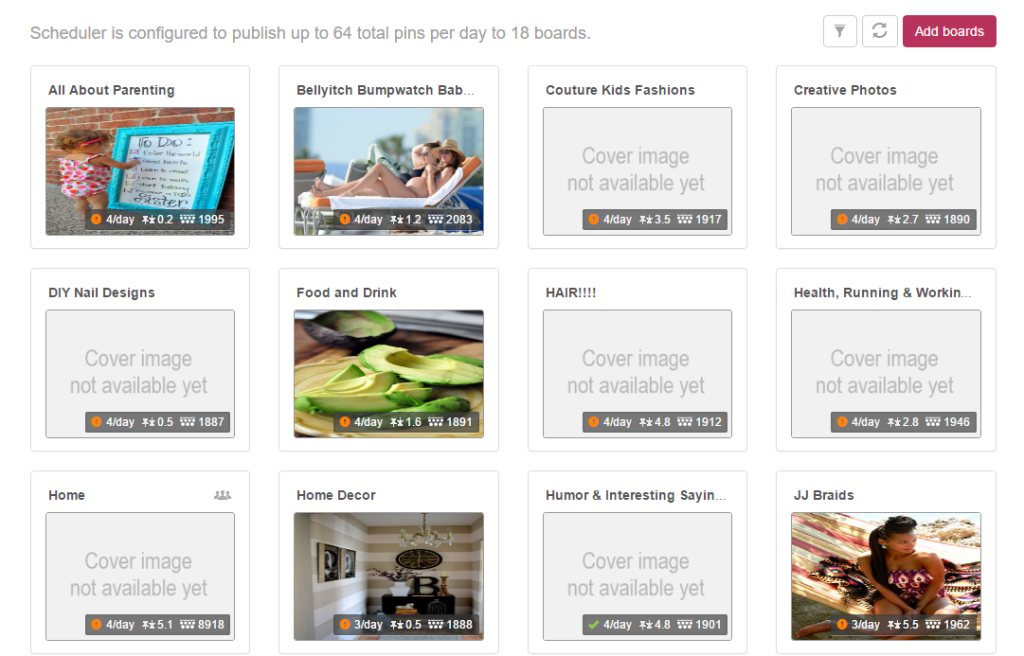Click the 8918 follower count on Home board
The width and height of the screenshot is (1024, 656).
[211, 625]
